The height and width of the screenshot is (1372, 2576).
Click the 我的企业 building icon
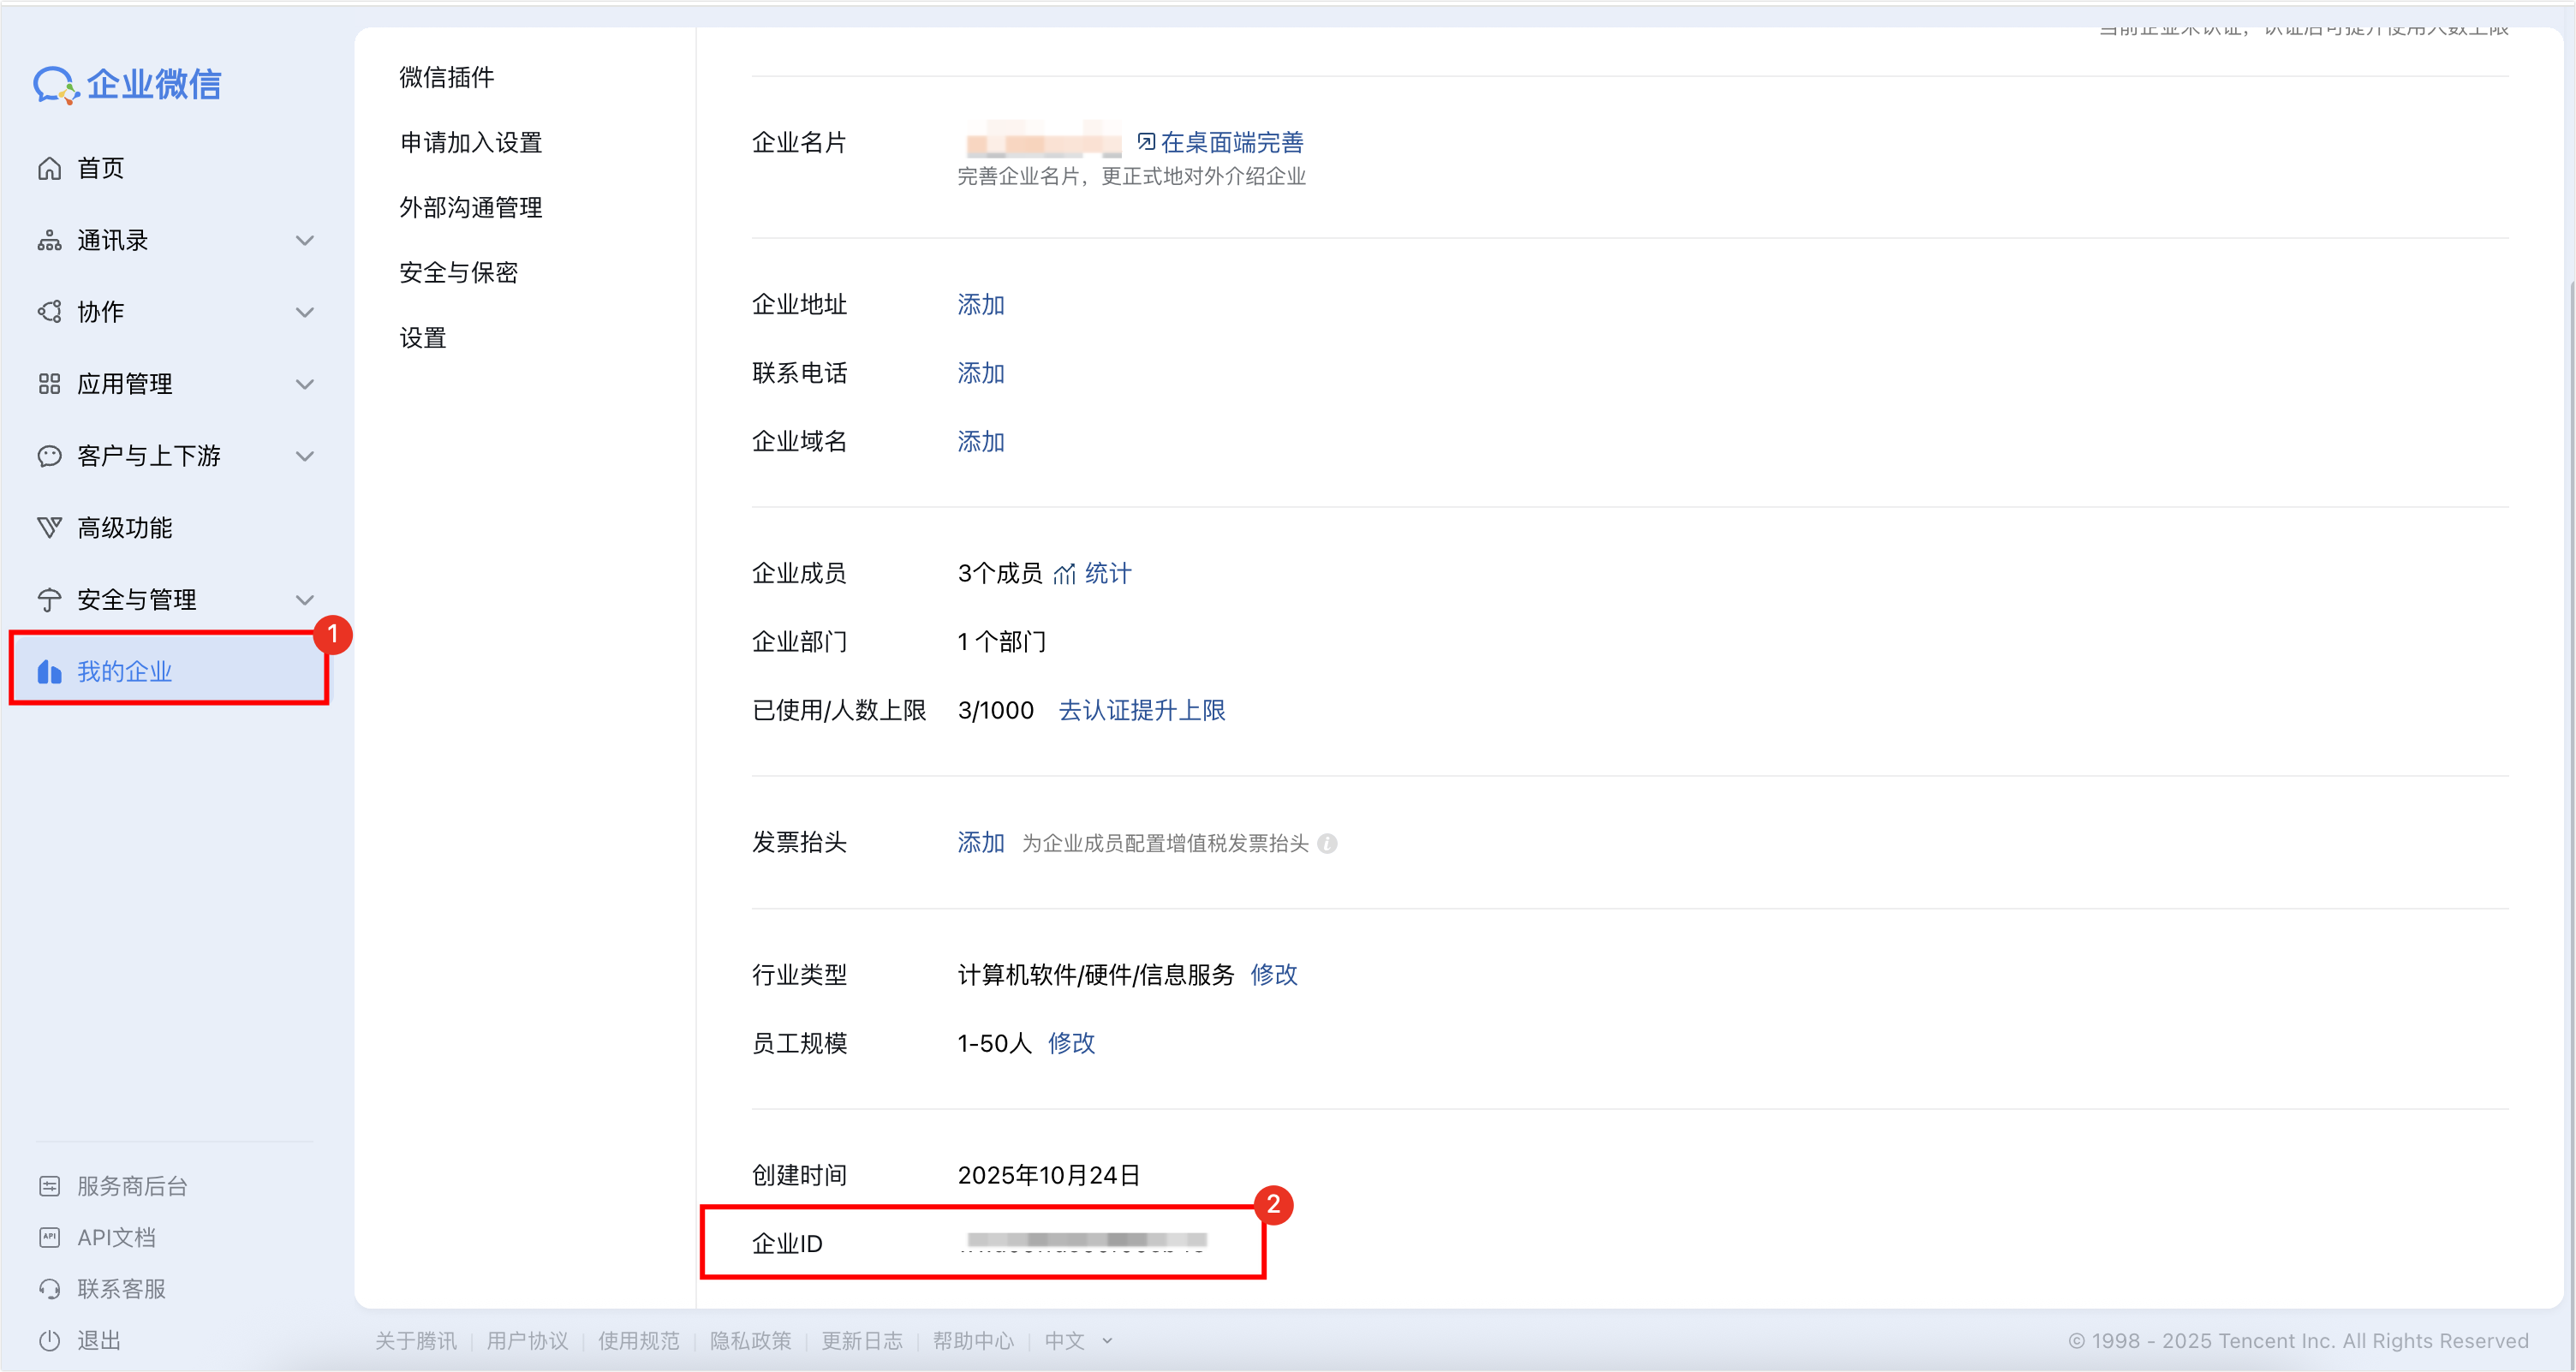coord(49,672)
